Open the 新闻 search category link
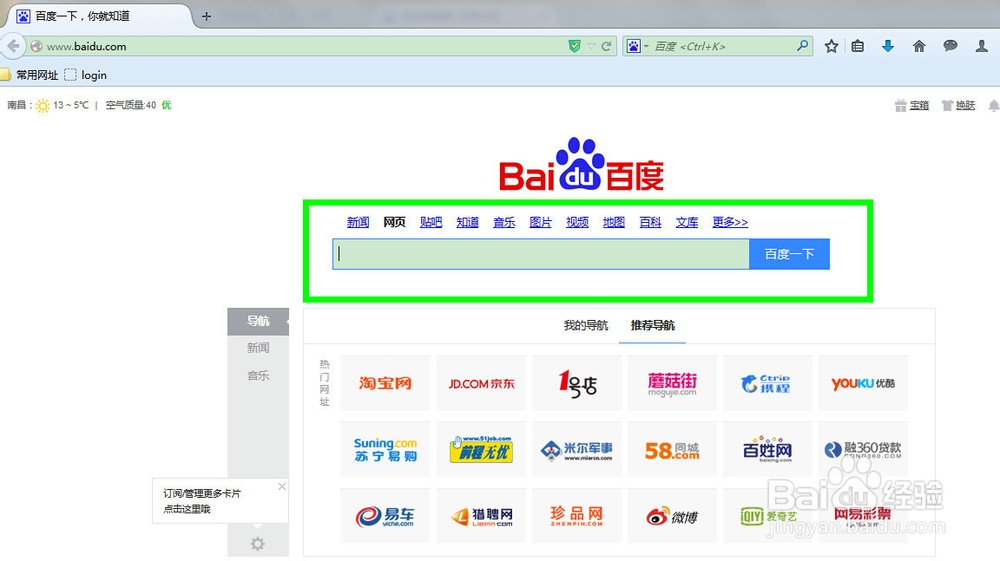The image size is (1000, 561). 358,222
